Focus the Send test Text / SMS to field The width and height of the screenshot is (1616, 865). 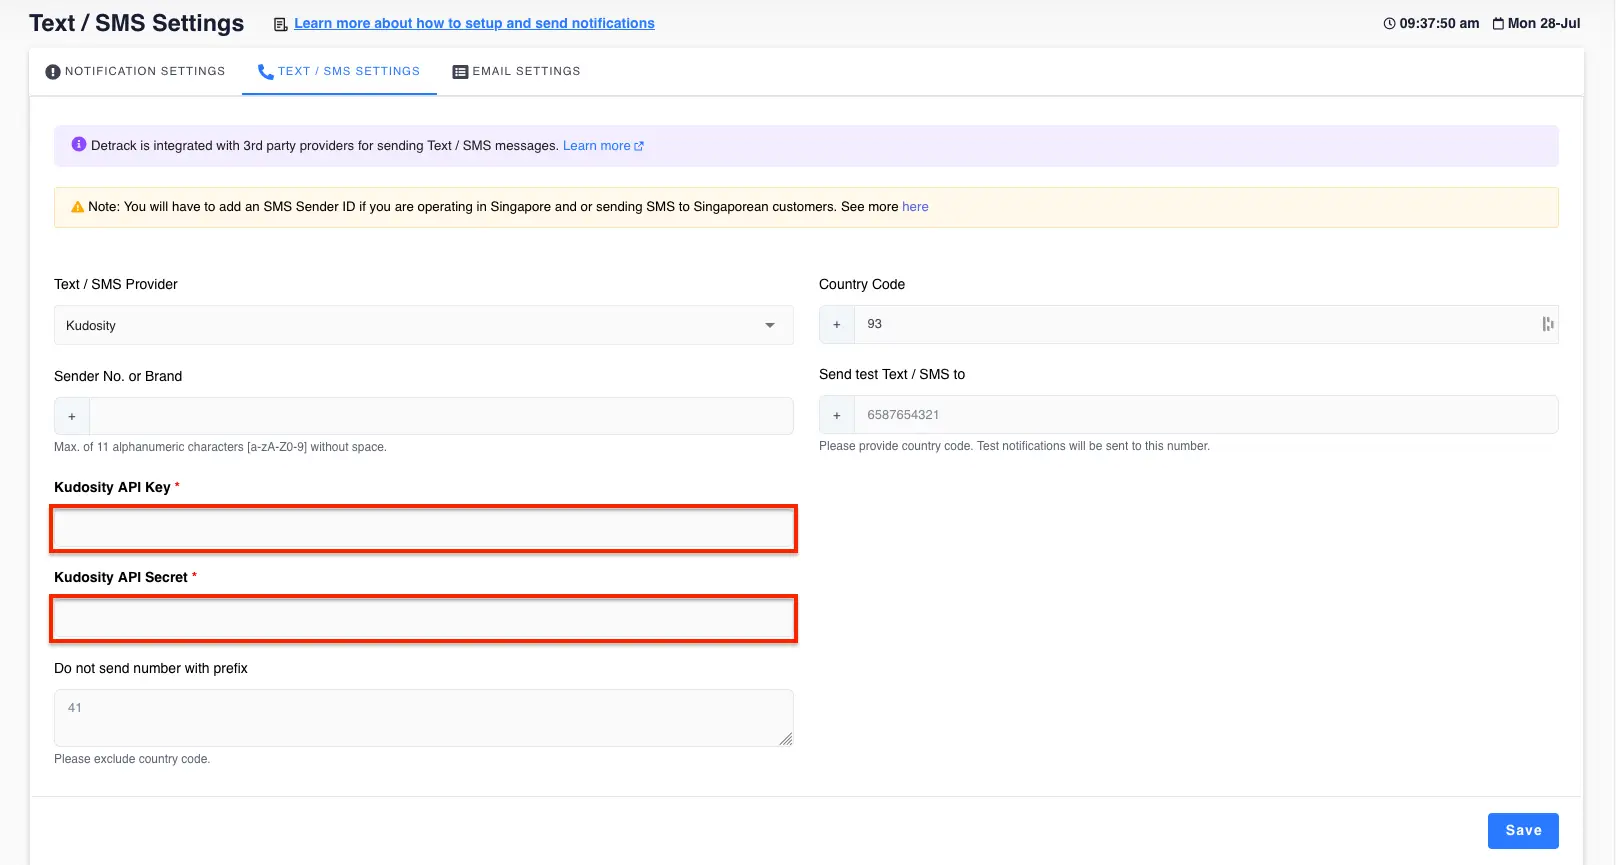(x=1206, y=414)
